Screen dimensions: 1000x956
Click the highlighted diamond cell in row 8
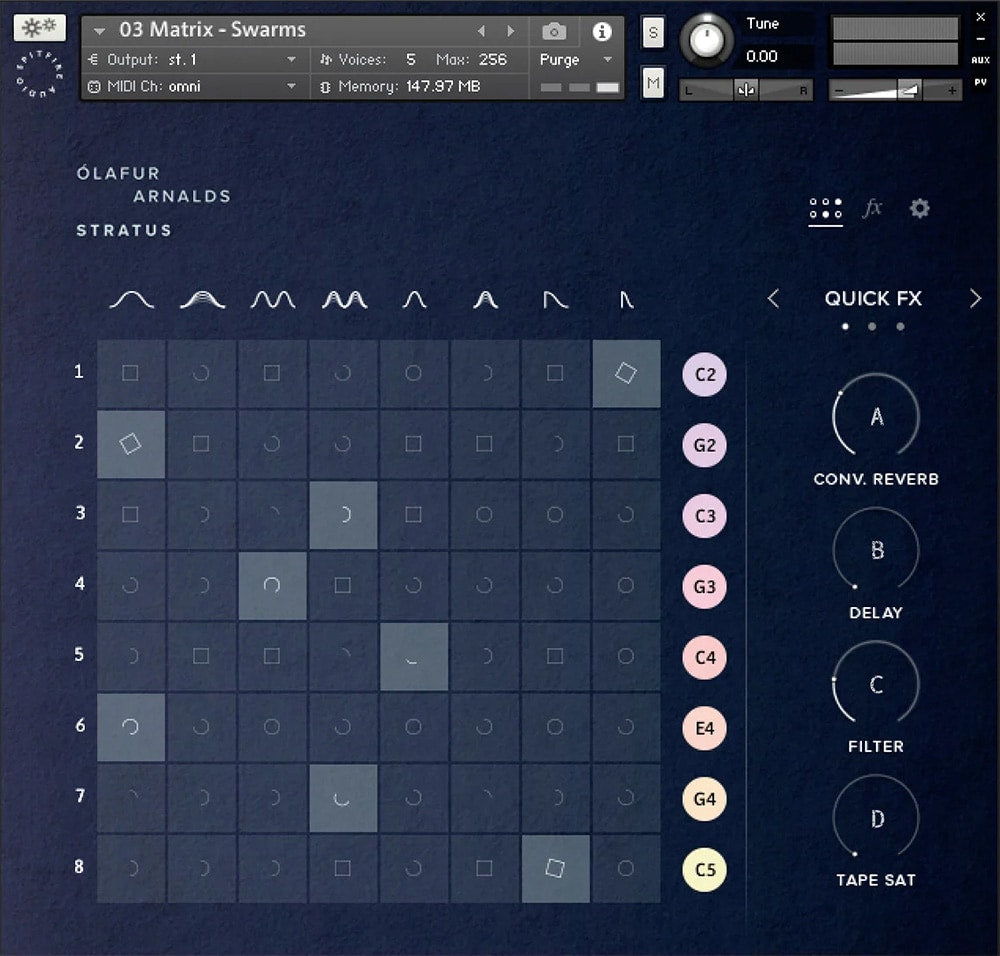pos(556,869)
